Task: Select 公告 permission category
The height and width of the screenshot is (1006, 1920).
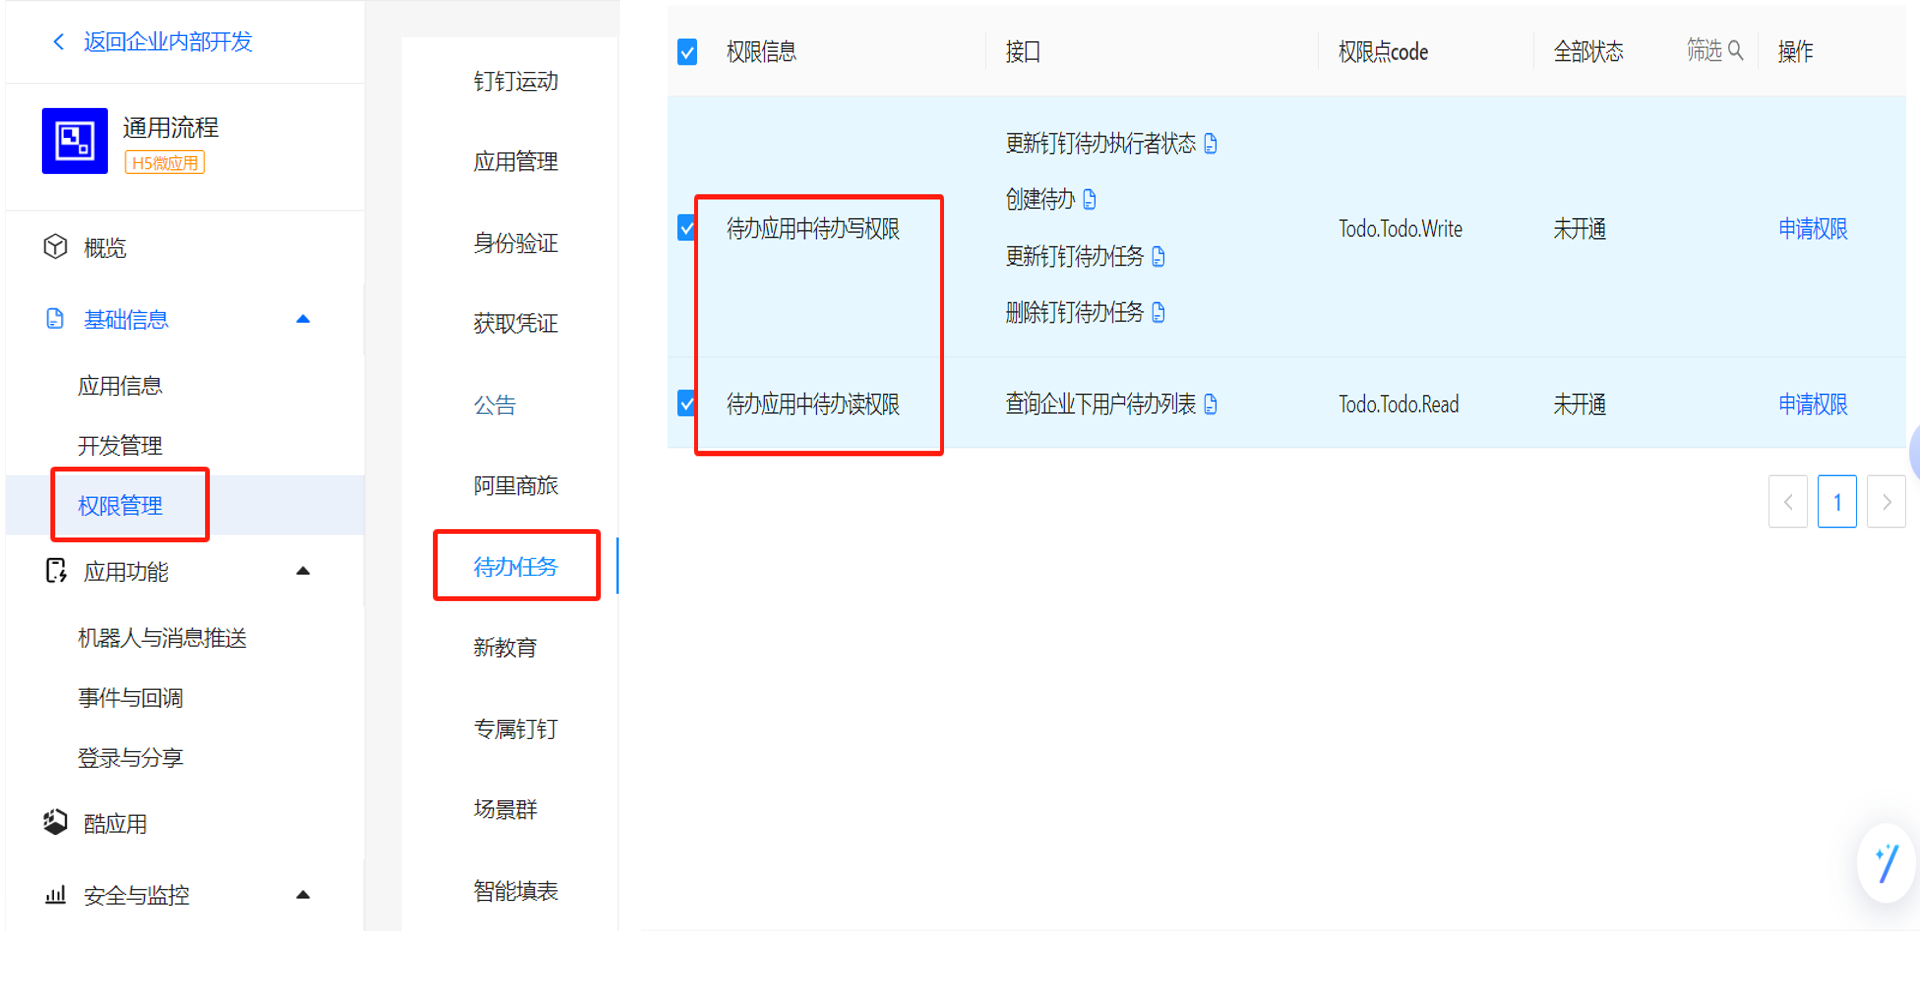Action: (495, 405)
